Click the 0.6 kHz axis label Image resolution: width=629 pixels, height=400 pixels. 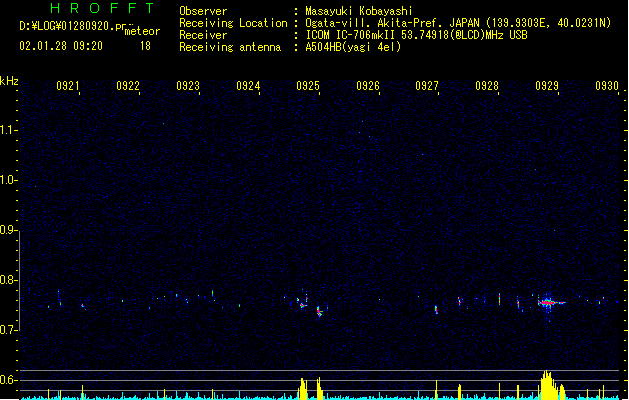pos(8,380)
